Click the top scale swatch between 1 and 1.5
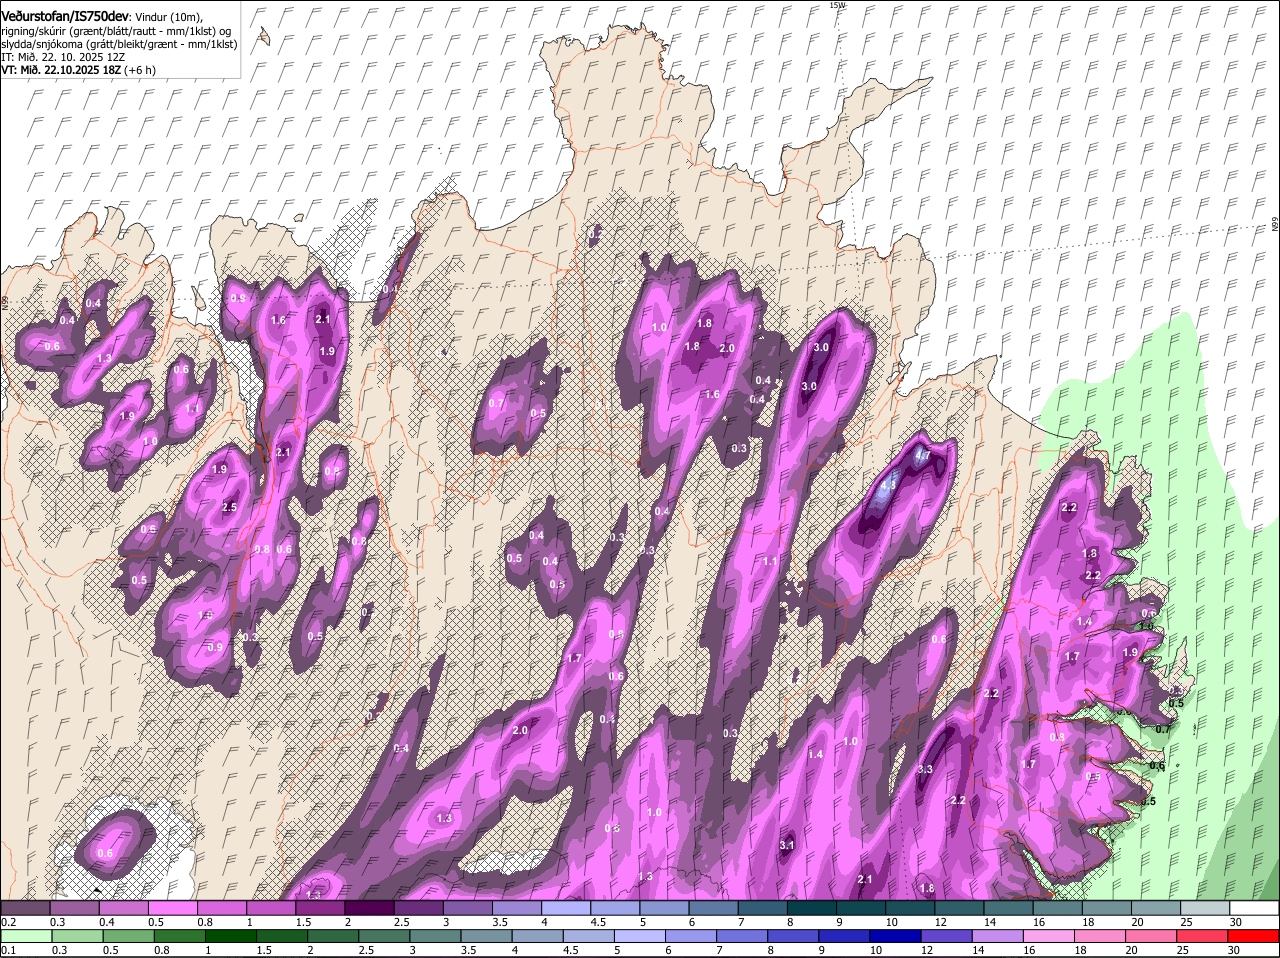 [271, 908]
